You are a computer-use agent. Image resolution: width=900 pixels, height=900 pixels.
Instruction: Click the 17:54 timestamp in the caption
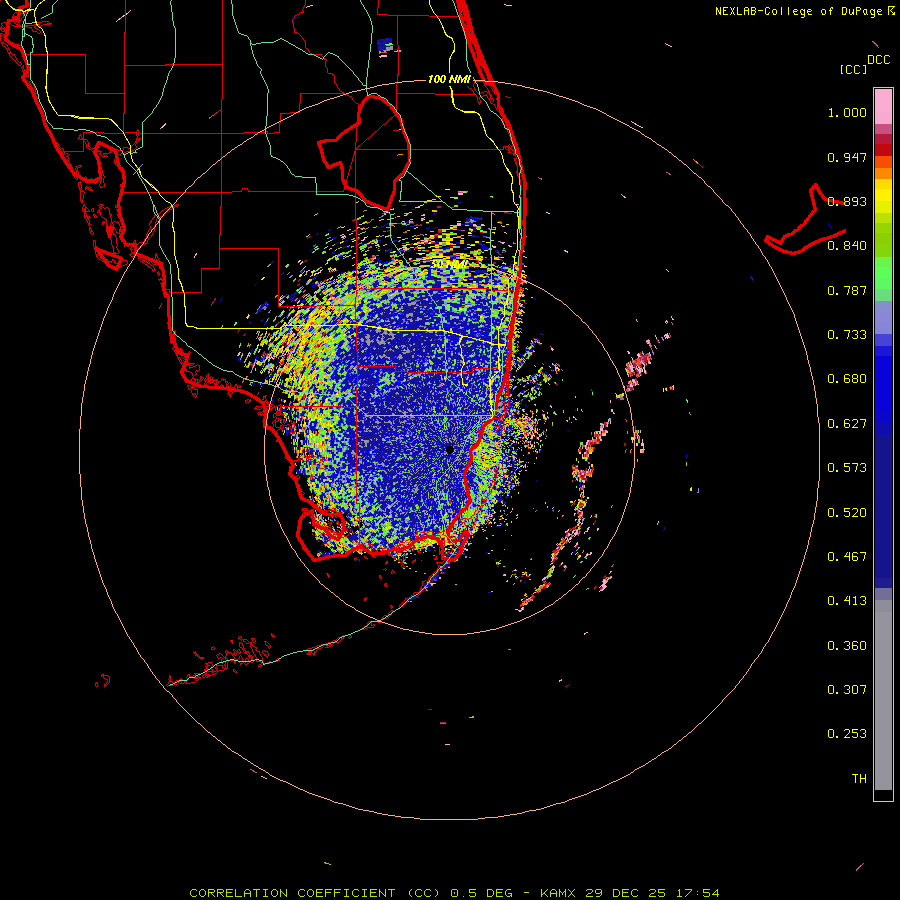coord(697,893)
